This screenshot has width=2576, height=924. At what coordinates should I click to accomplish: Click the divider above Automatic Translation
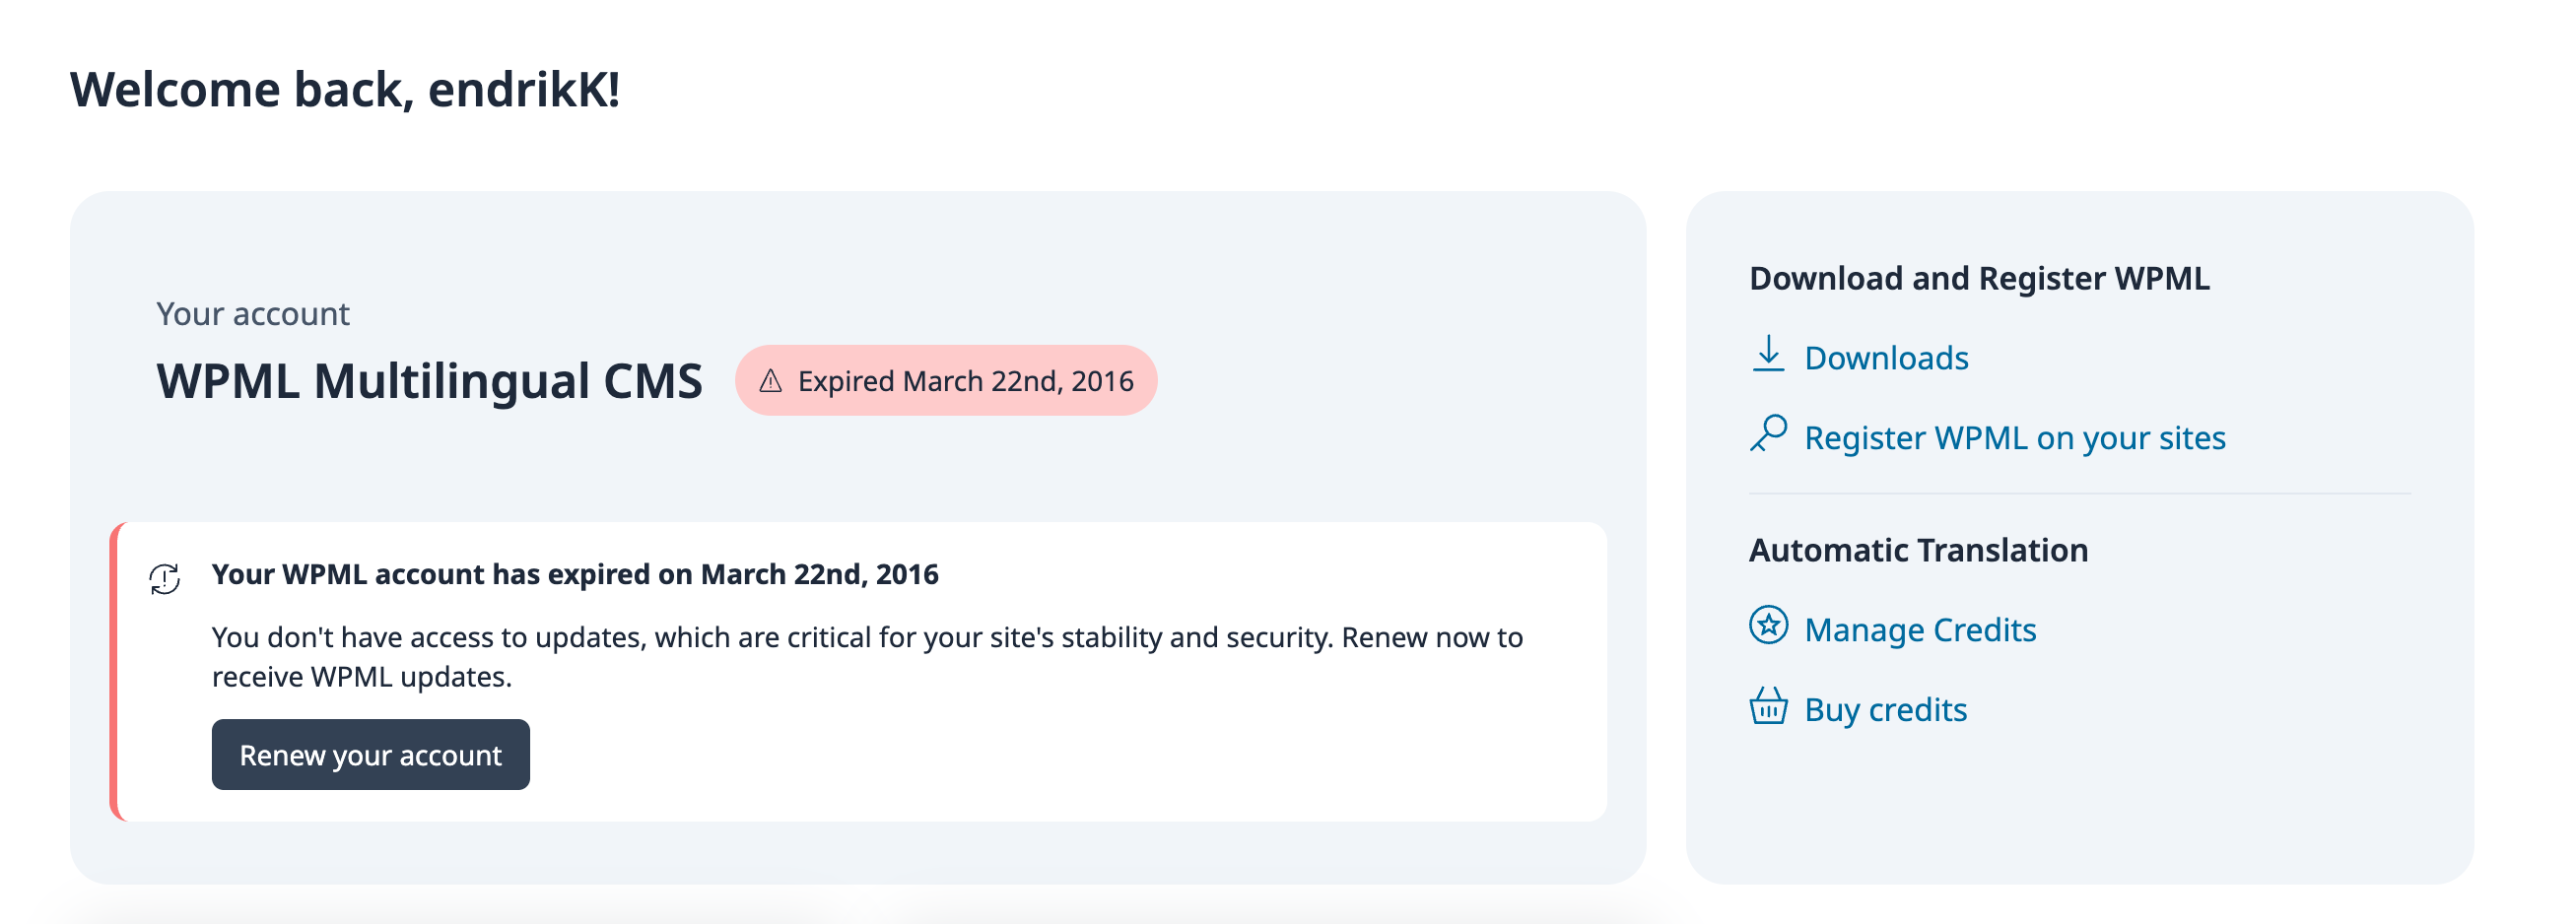[2080, 494]
